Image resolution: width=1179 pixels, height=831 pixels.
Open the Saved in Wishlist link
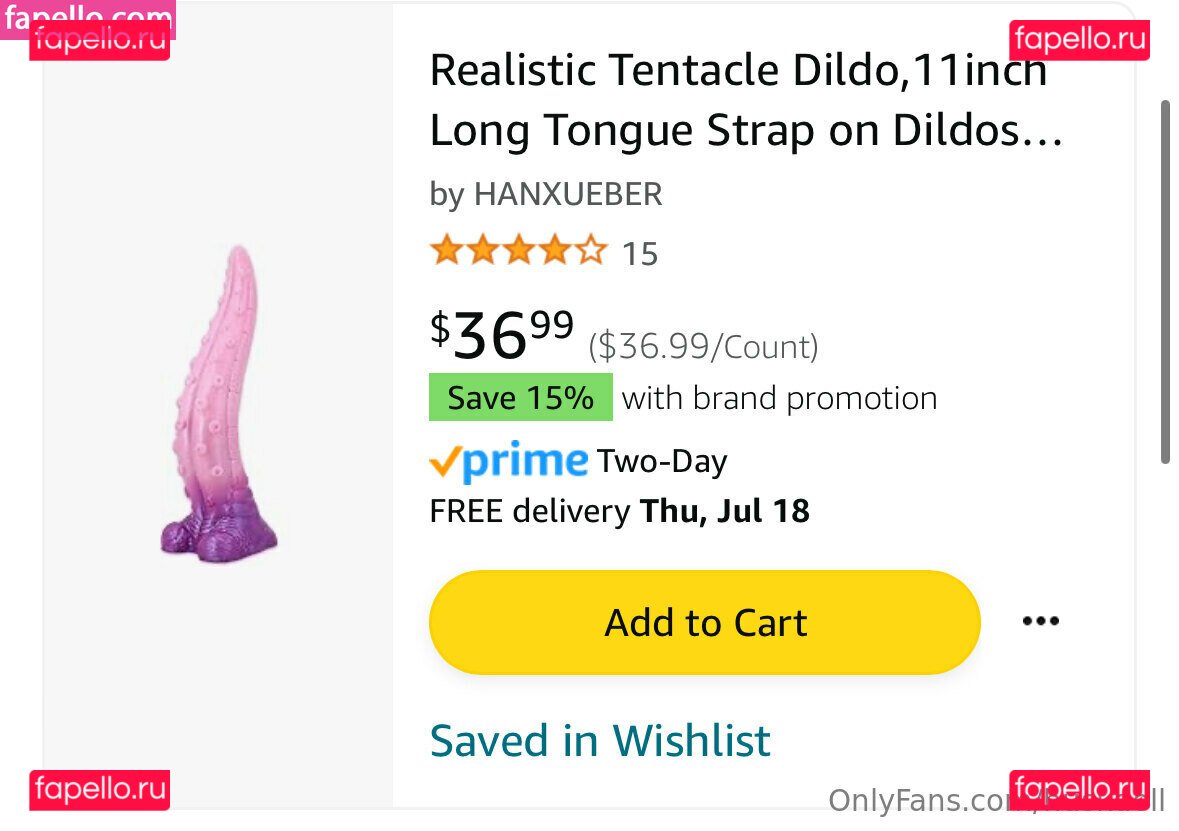coord(600,741)
